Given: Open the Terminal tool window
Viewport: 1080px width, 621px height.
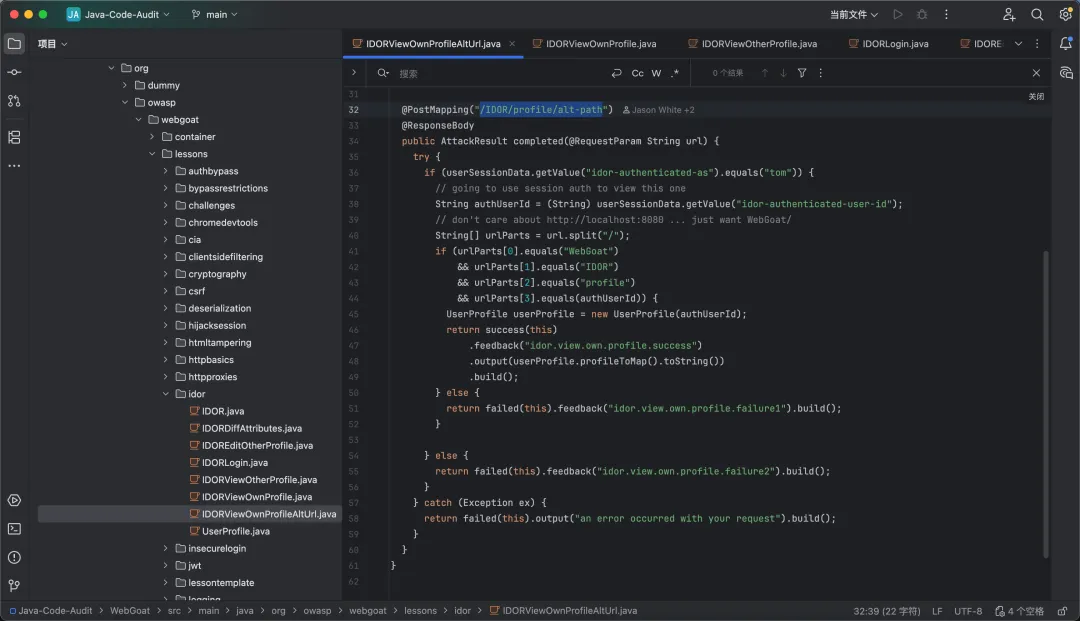Looking at the screenshot, I should [x=14, y=528].
